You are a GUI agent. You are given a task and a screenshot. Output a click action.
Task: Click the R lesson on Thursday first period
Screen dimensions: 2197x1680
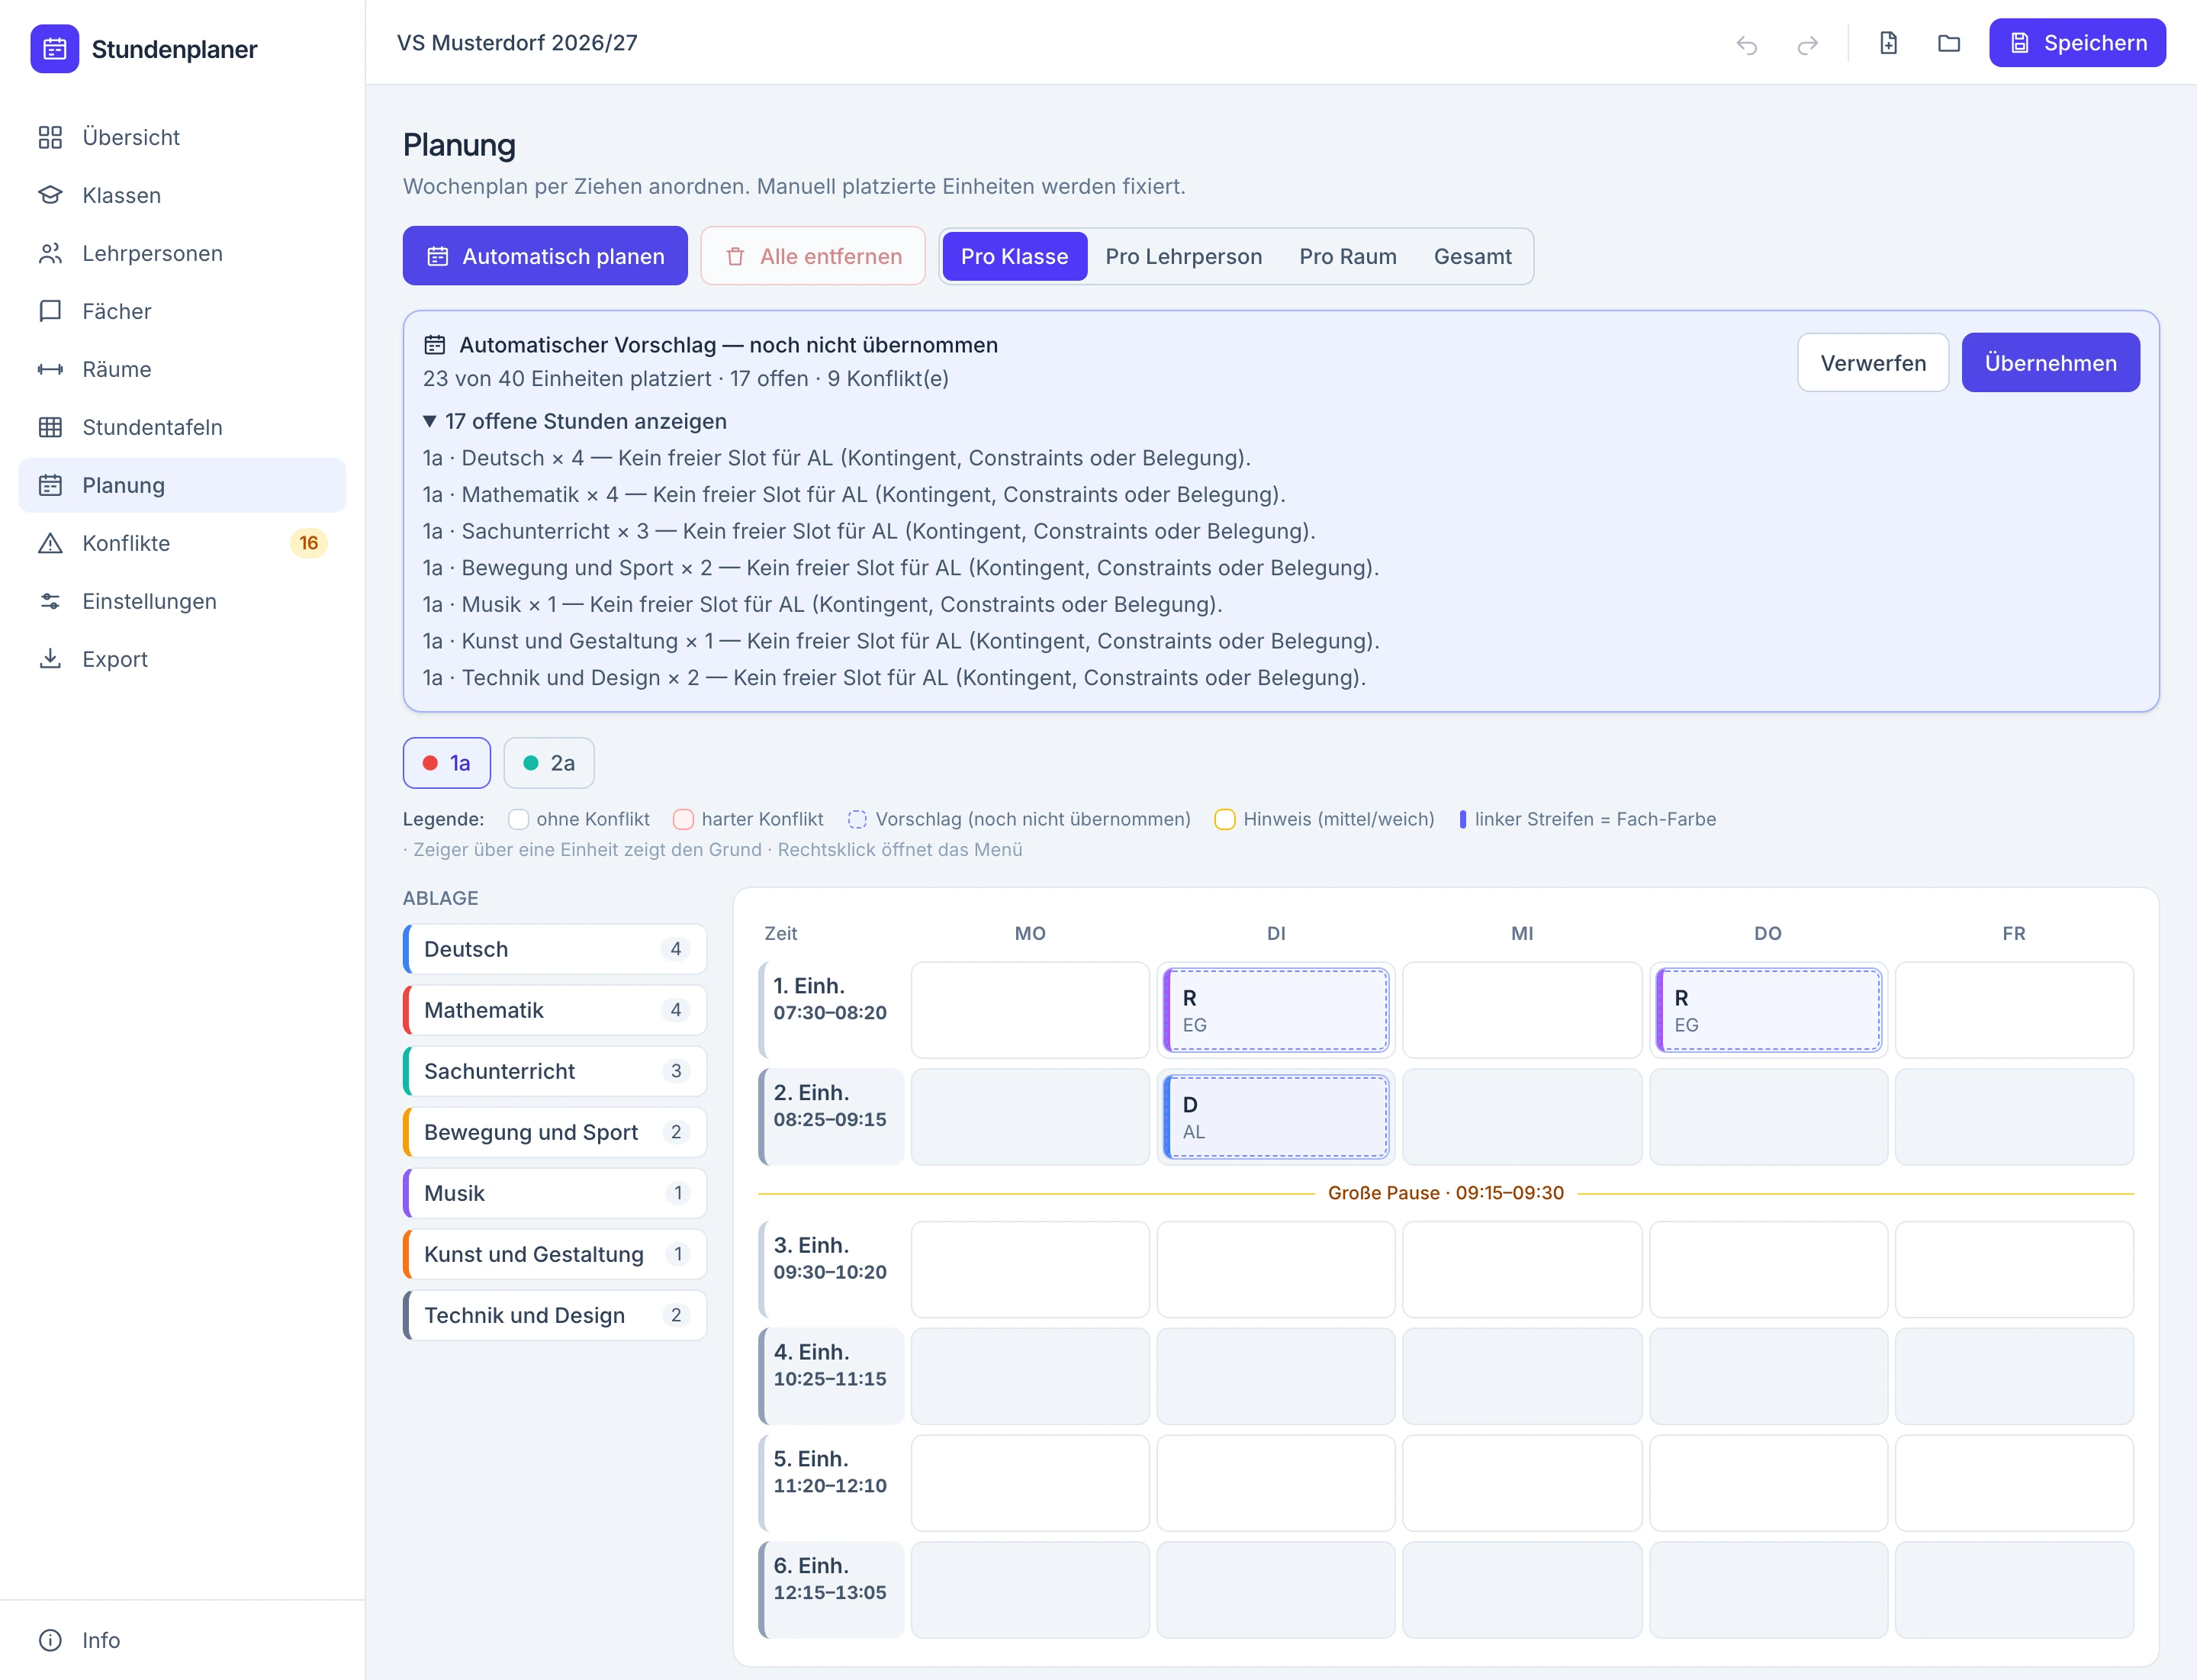1768,1010
